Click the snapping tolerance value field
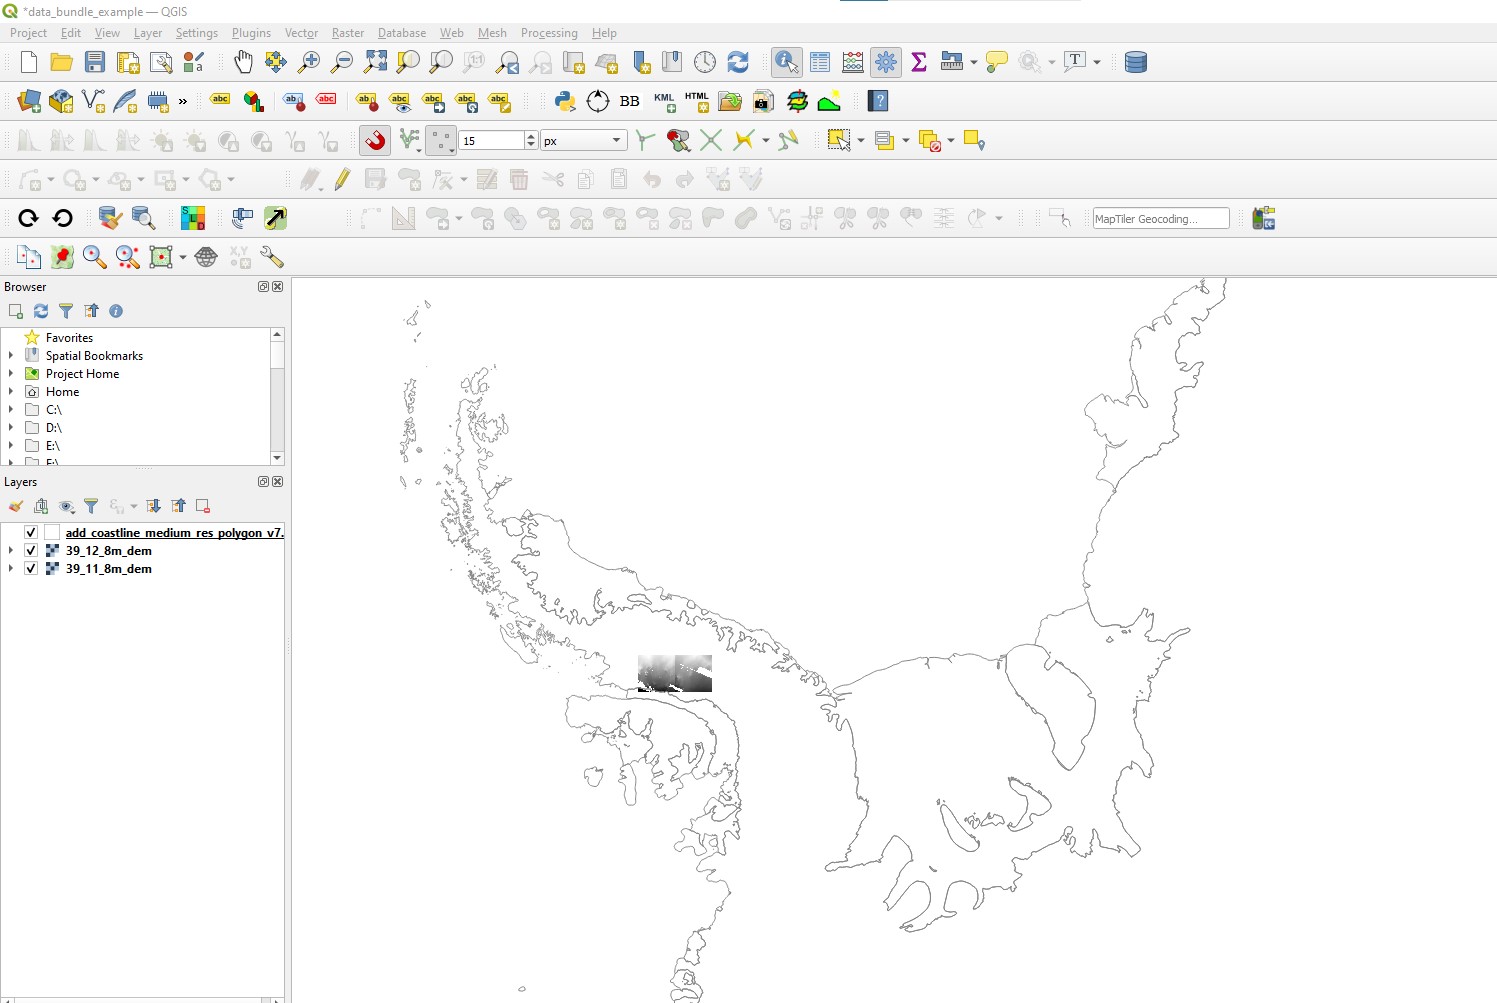 [x=491, y=140]
